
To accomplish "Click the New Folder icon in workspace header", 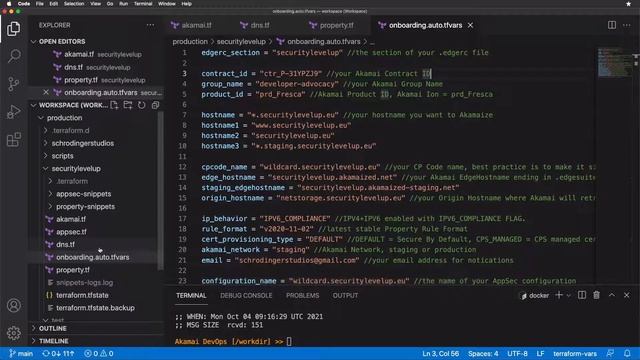I will coord(128,105).
